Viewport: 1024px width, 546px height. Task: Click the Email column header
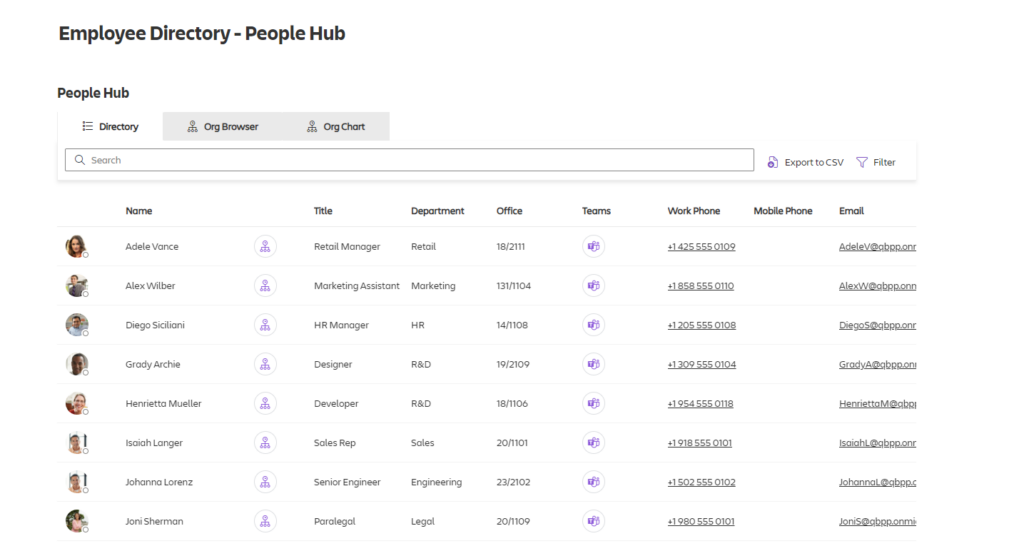(x=851, y=210)
